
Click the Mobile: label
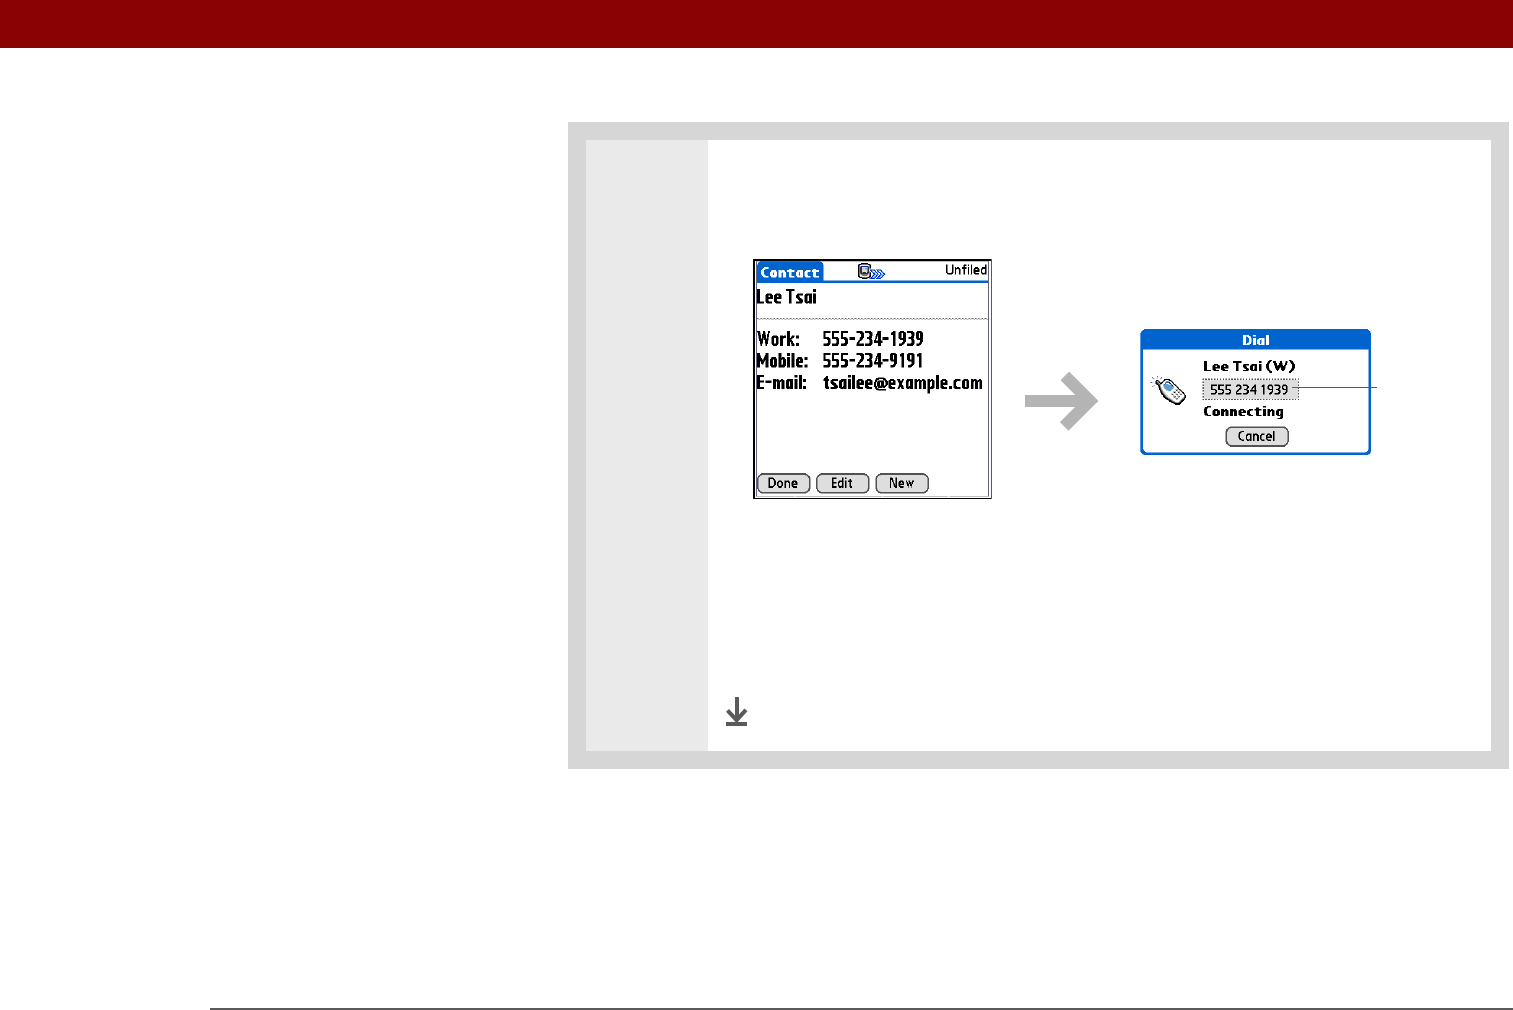coord(782,361)
